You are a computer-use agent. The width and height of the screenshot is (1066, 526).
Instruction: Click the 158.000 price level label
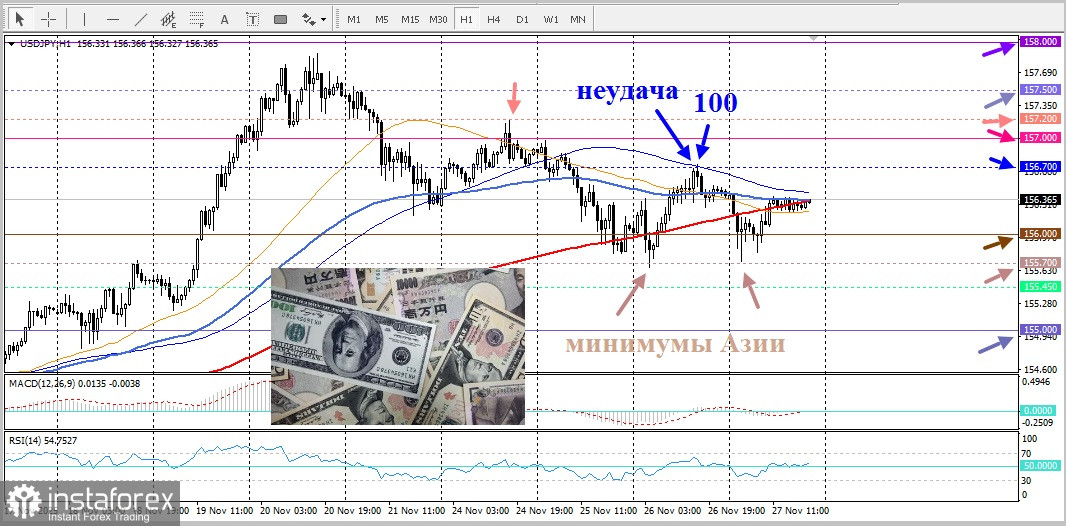pos(1040,41)
